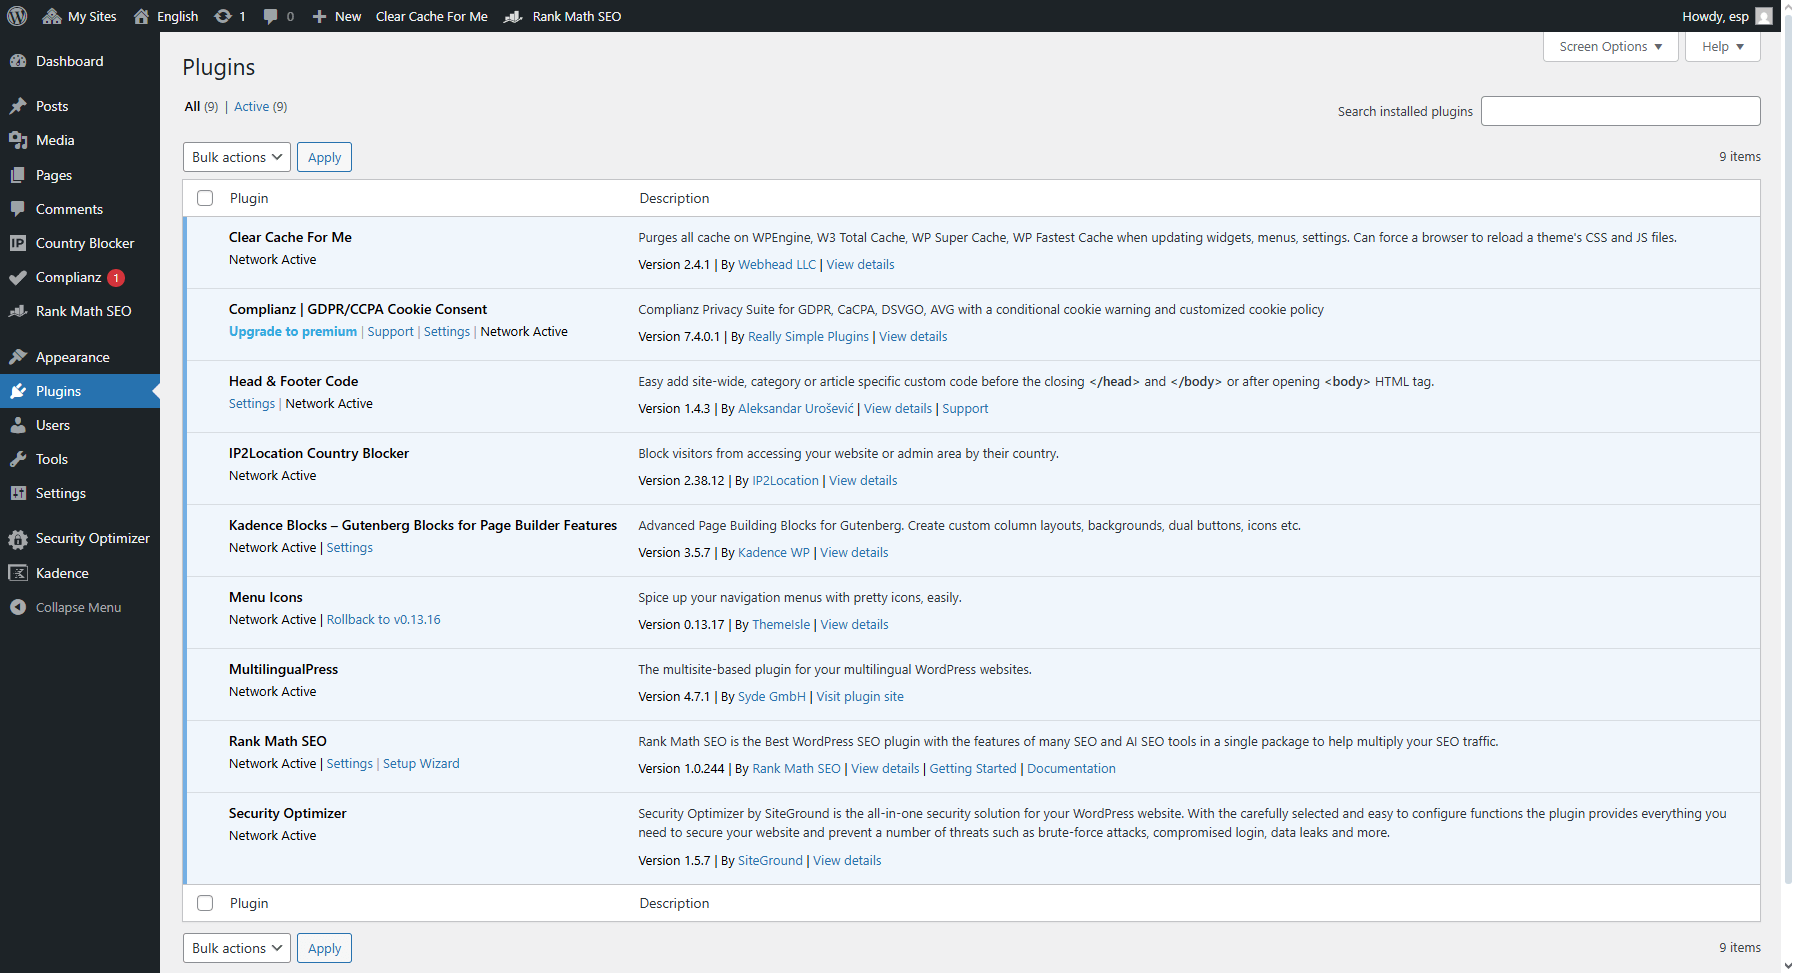The height and width of the screenshot is (973, 1796).
Task: Expand Screen Options panel
Action: tap(1610, 47)
